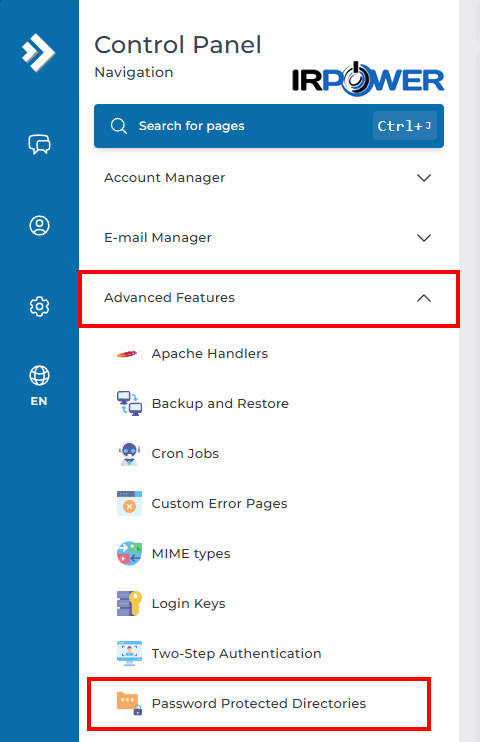Open Login Keys page
The height and width of the screenshot is (742, 480).
188,604
